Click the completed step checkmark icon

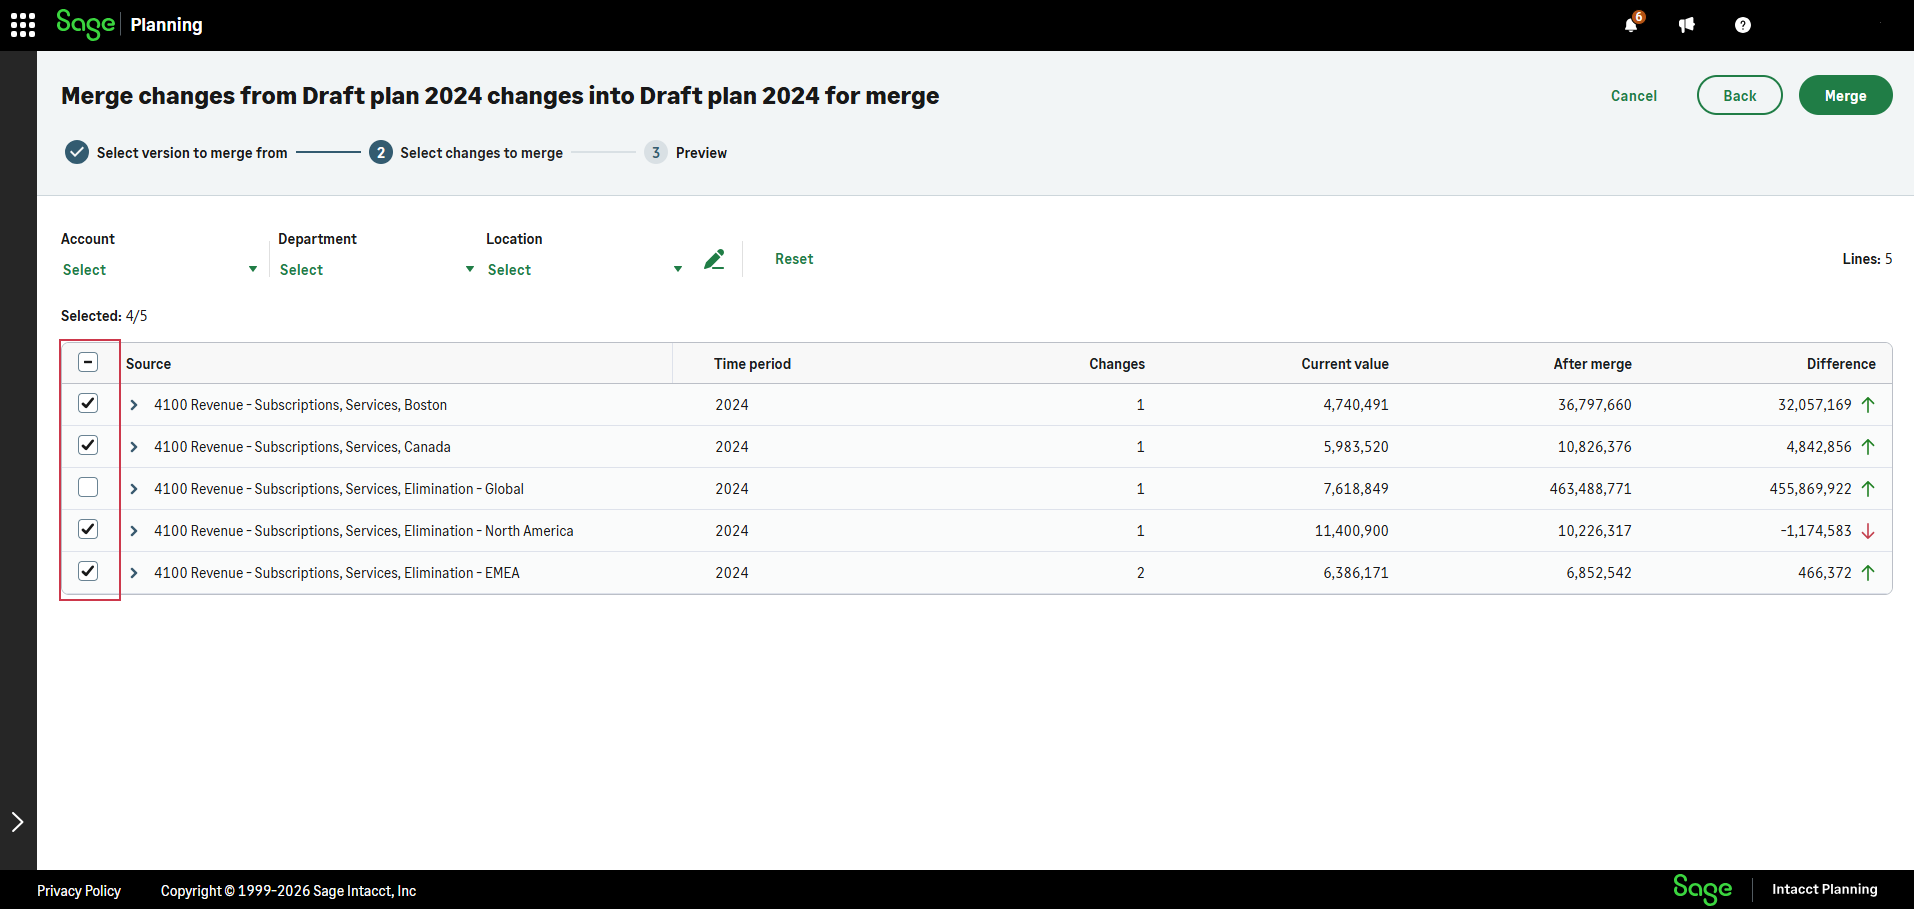point(77,152)
